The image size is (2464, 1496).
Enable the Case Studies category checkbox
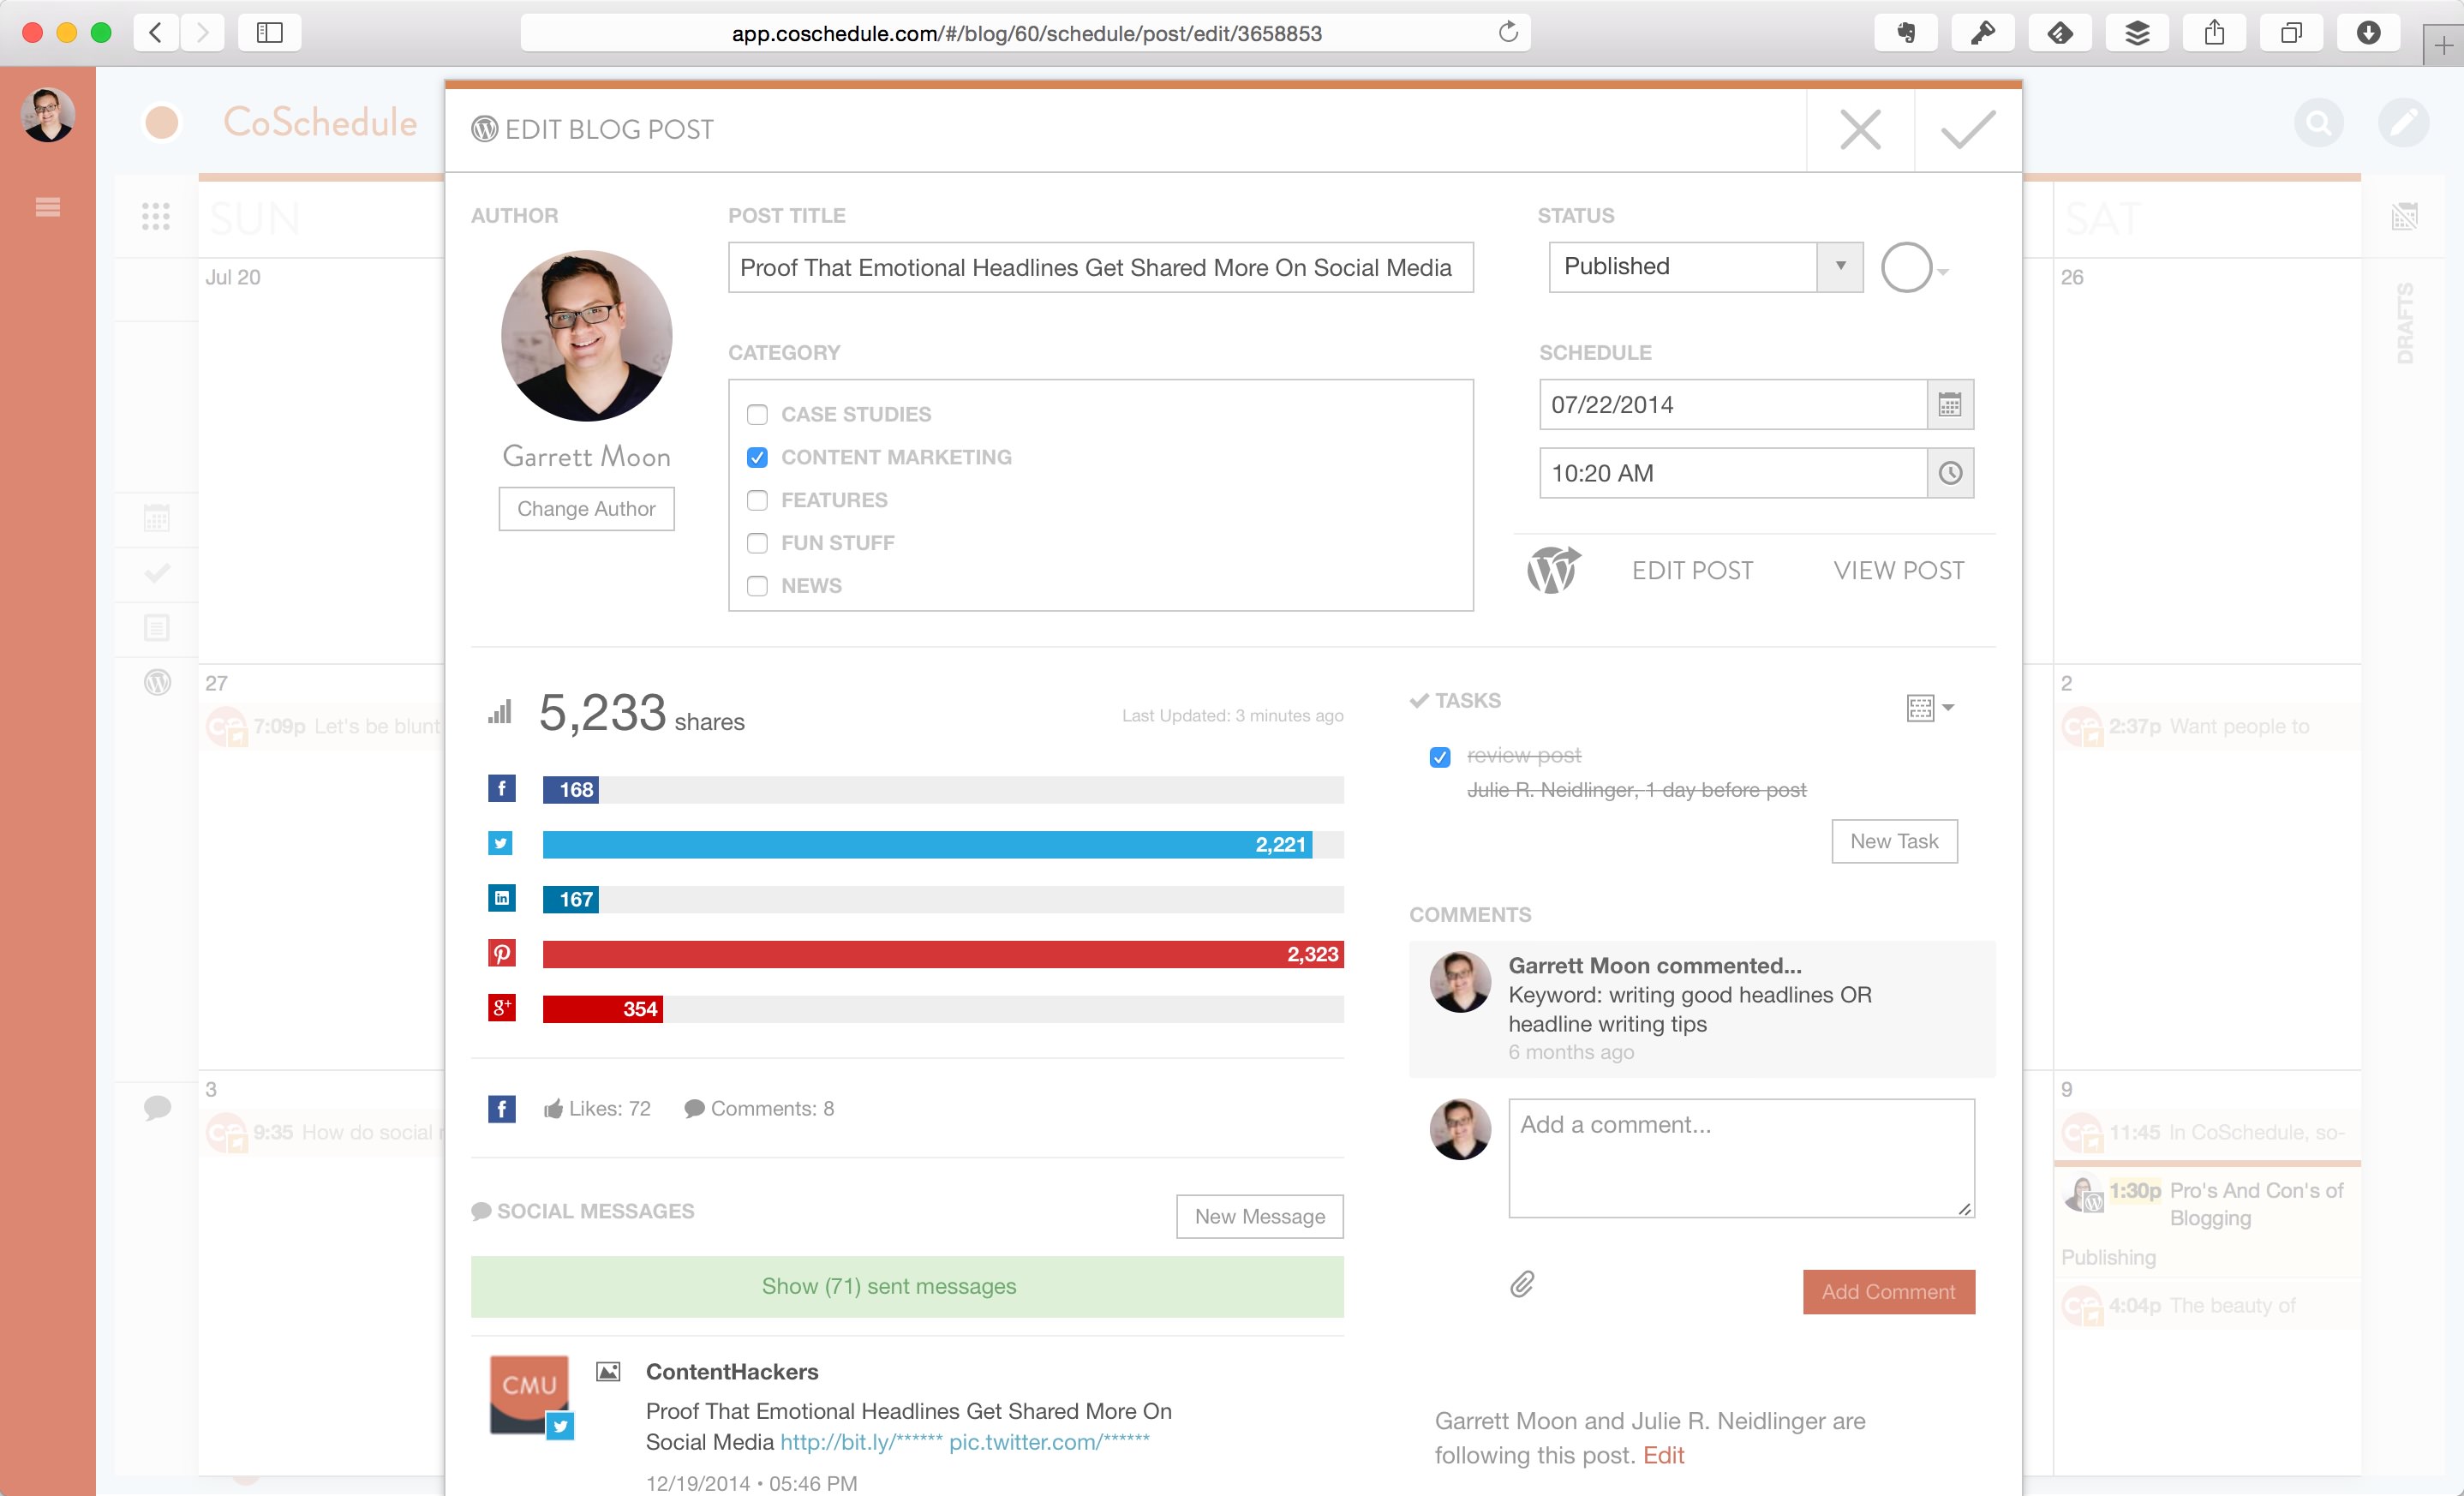[757, 414]
